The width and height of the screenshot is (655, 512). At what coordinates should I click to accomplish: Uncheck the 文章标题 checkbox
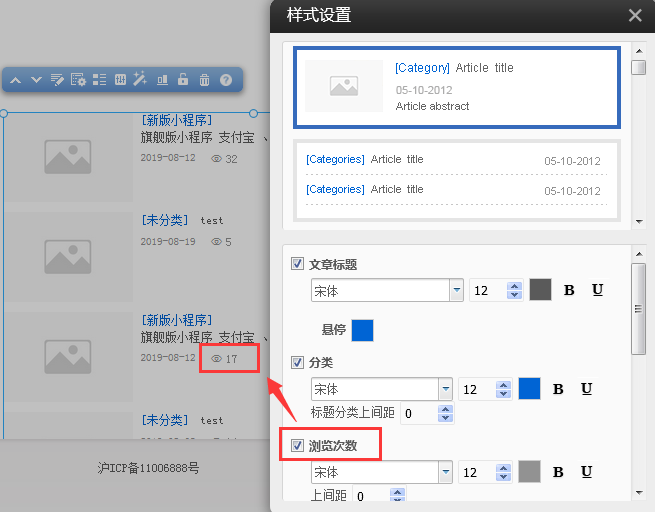[x=297, y=264]
